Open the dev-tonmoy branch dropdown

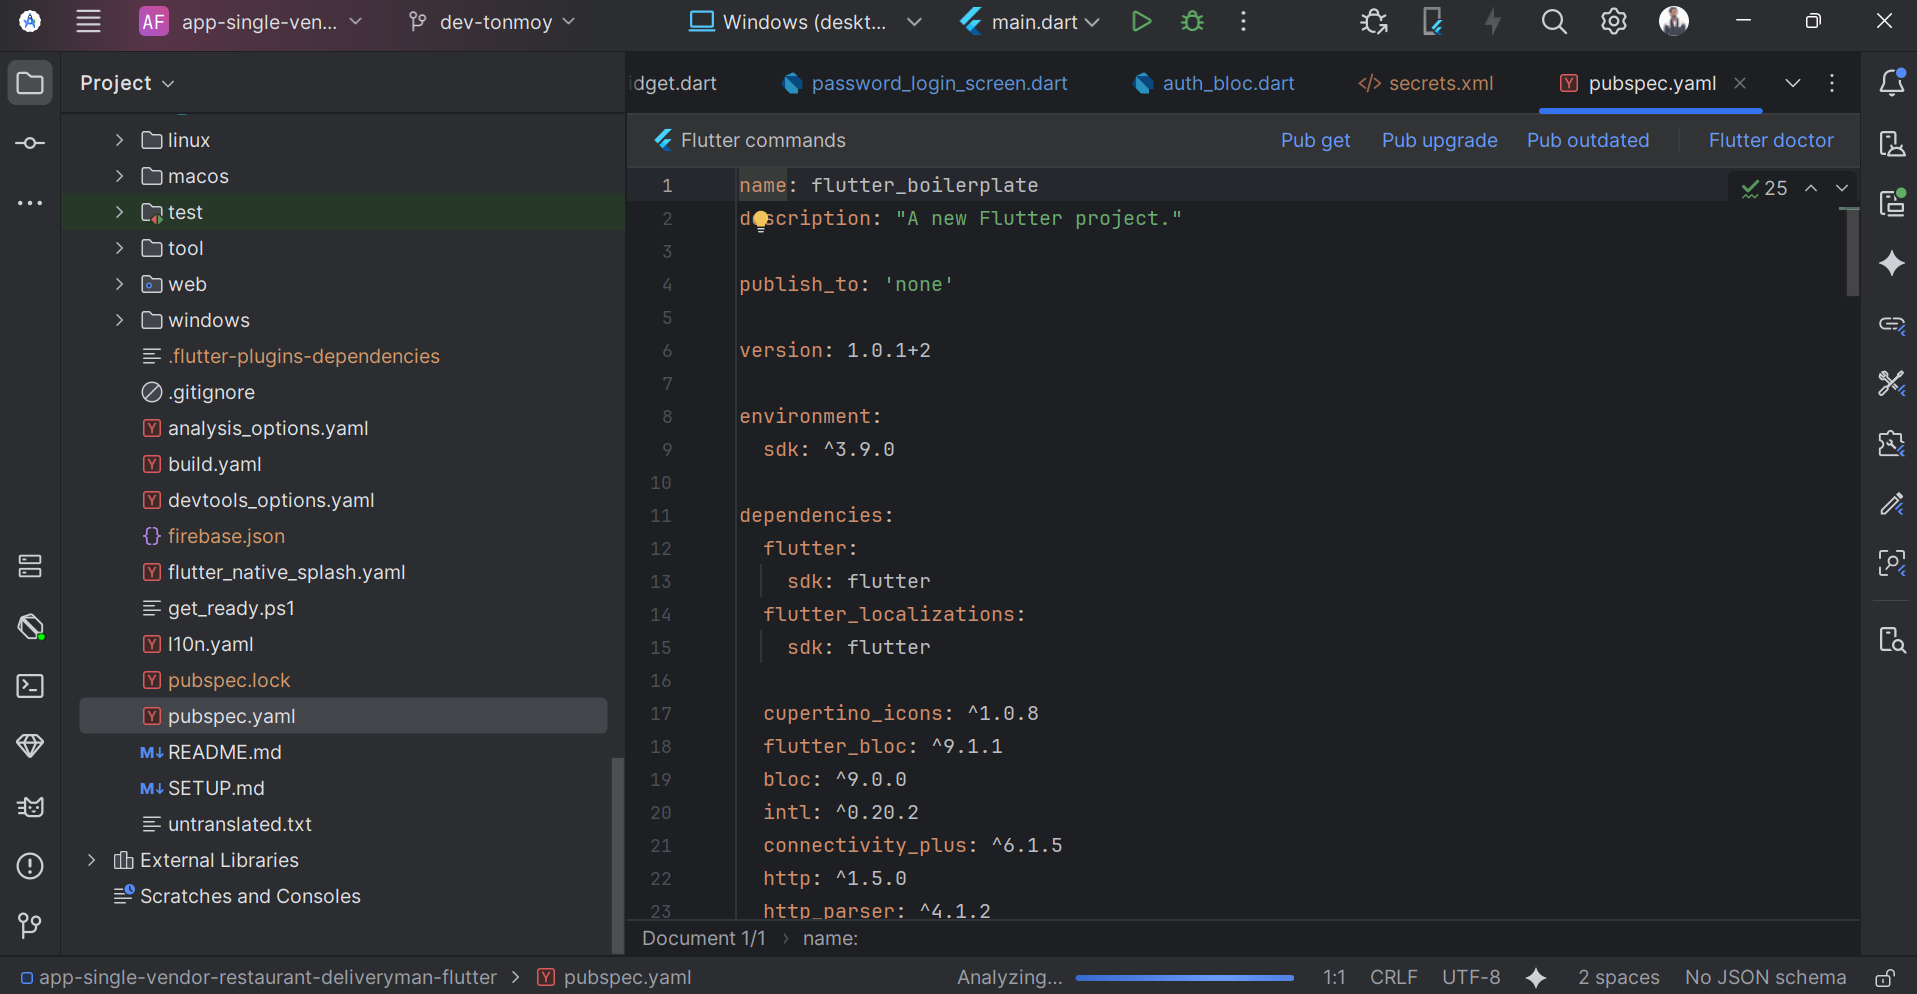click(x=494, y=22)
